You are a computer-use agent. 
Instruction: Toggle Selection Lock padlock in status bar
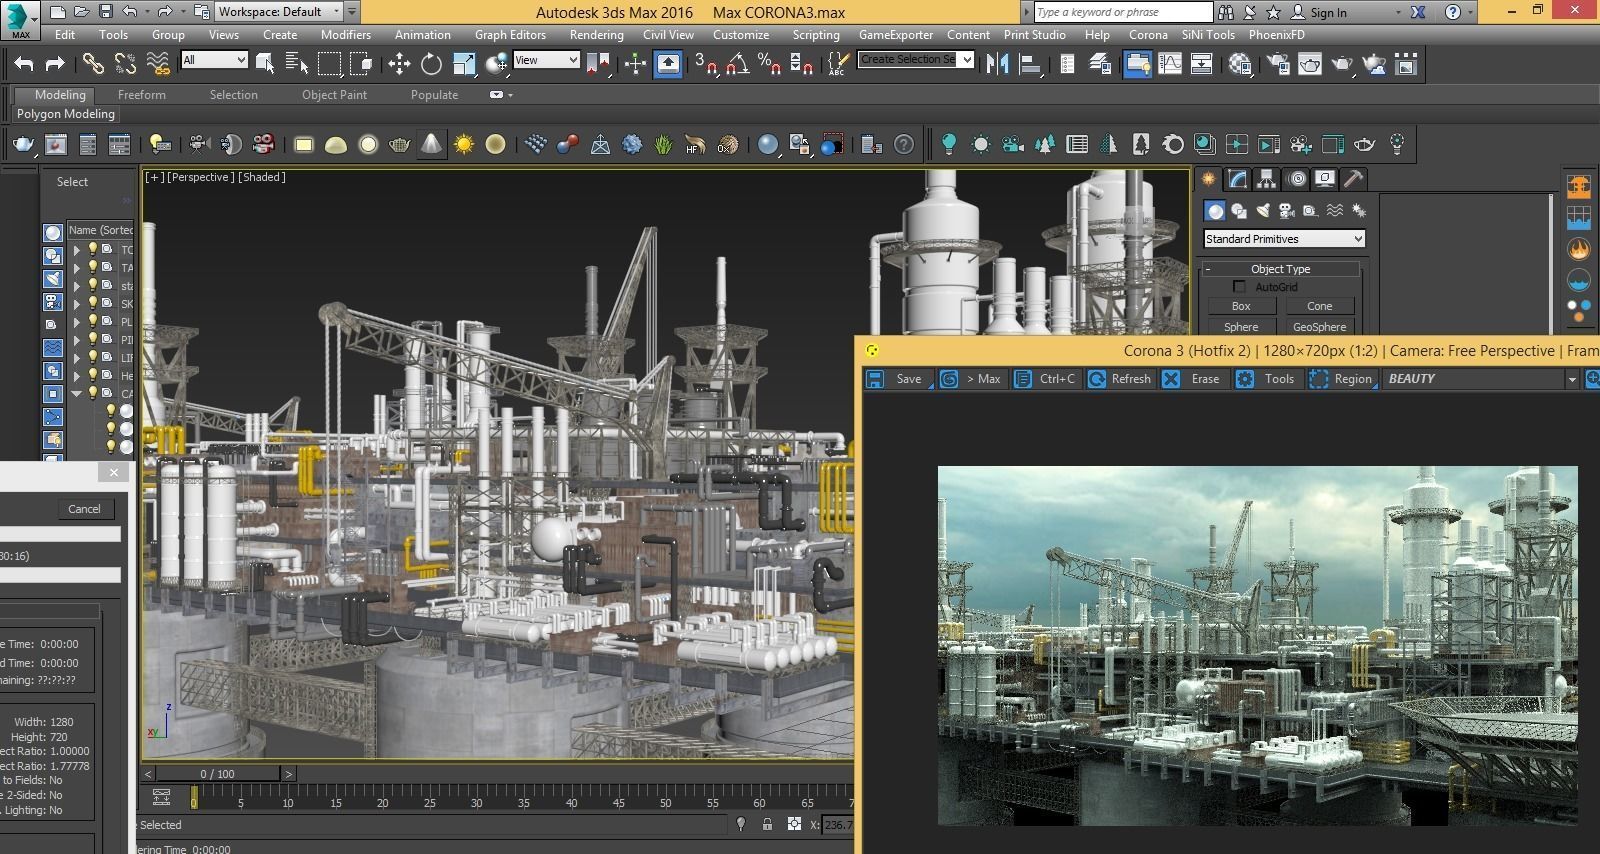coord(767,824)
